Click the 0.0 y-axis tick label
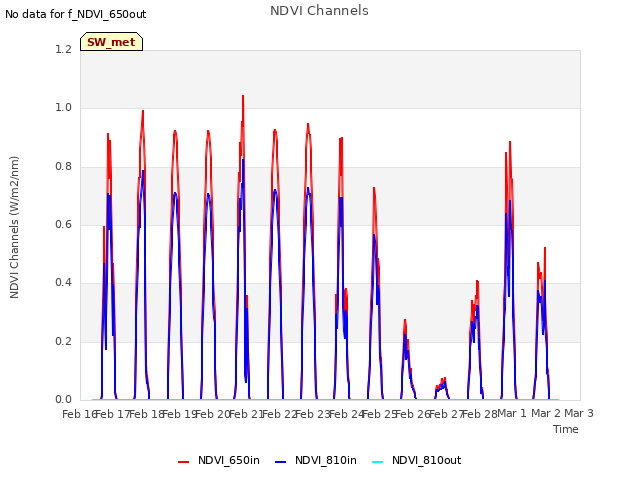 pos(63,399)
